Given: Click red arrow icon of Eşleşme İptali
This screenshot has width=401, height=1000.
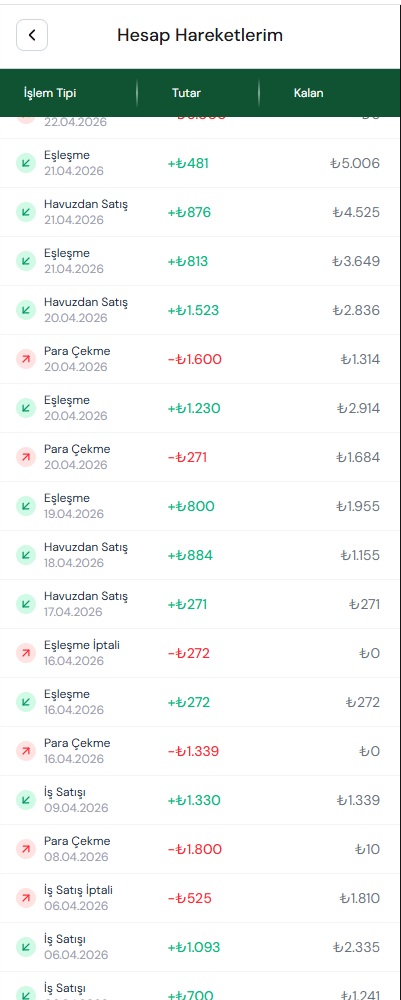Looking at the screenshot, I should coord(26,653).
